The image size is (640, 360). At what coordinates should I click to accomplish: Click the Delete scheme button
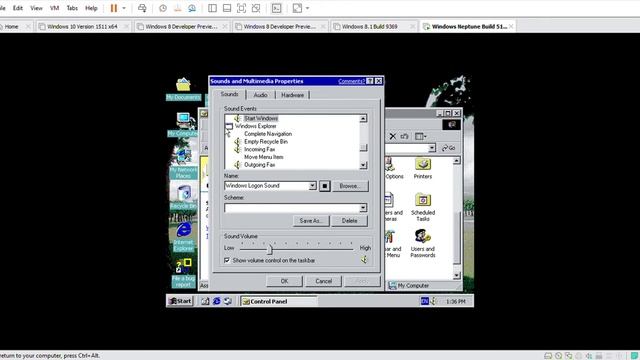349,221
